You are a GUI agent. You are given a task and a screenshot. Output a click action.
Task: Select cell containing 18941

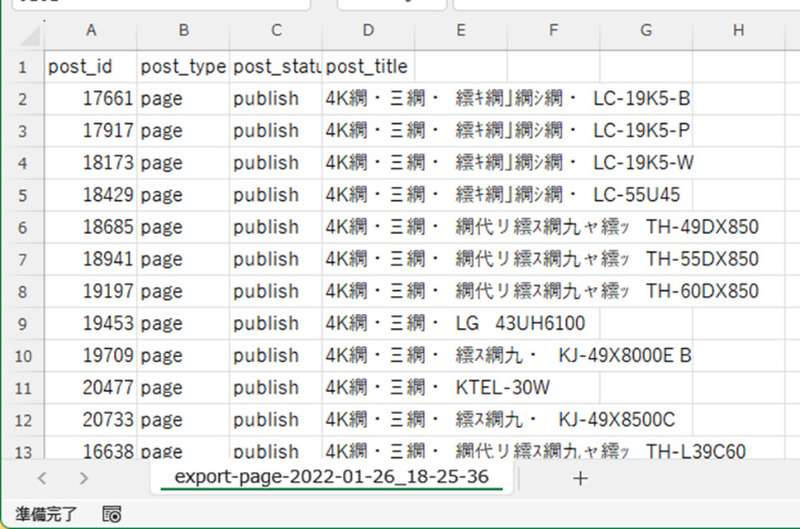91,259
